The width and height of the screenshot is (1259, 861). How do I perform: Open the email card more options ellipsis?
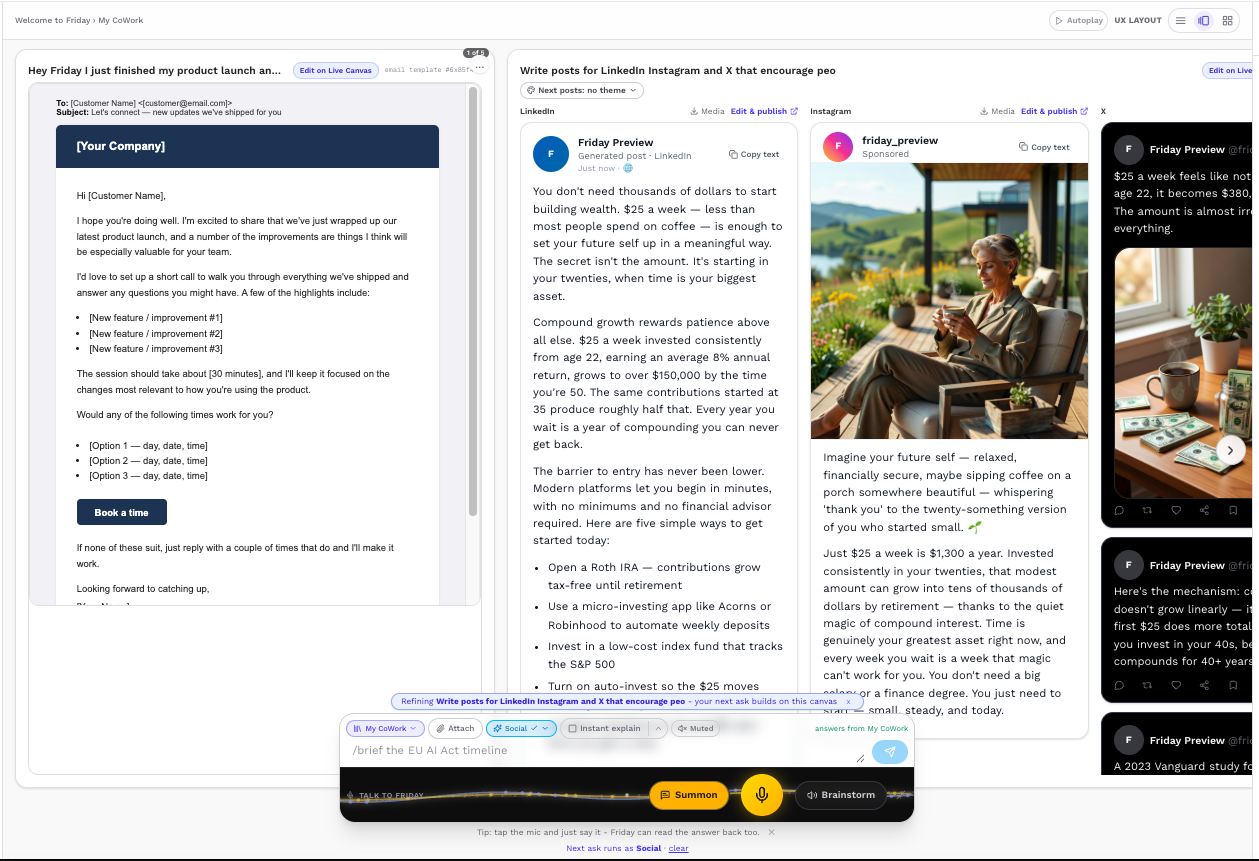click(x=479, y=69)
